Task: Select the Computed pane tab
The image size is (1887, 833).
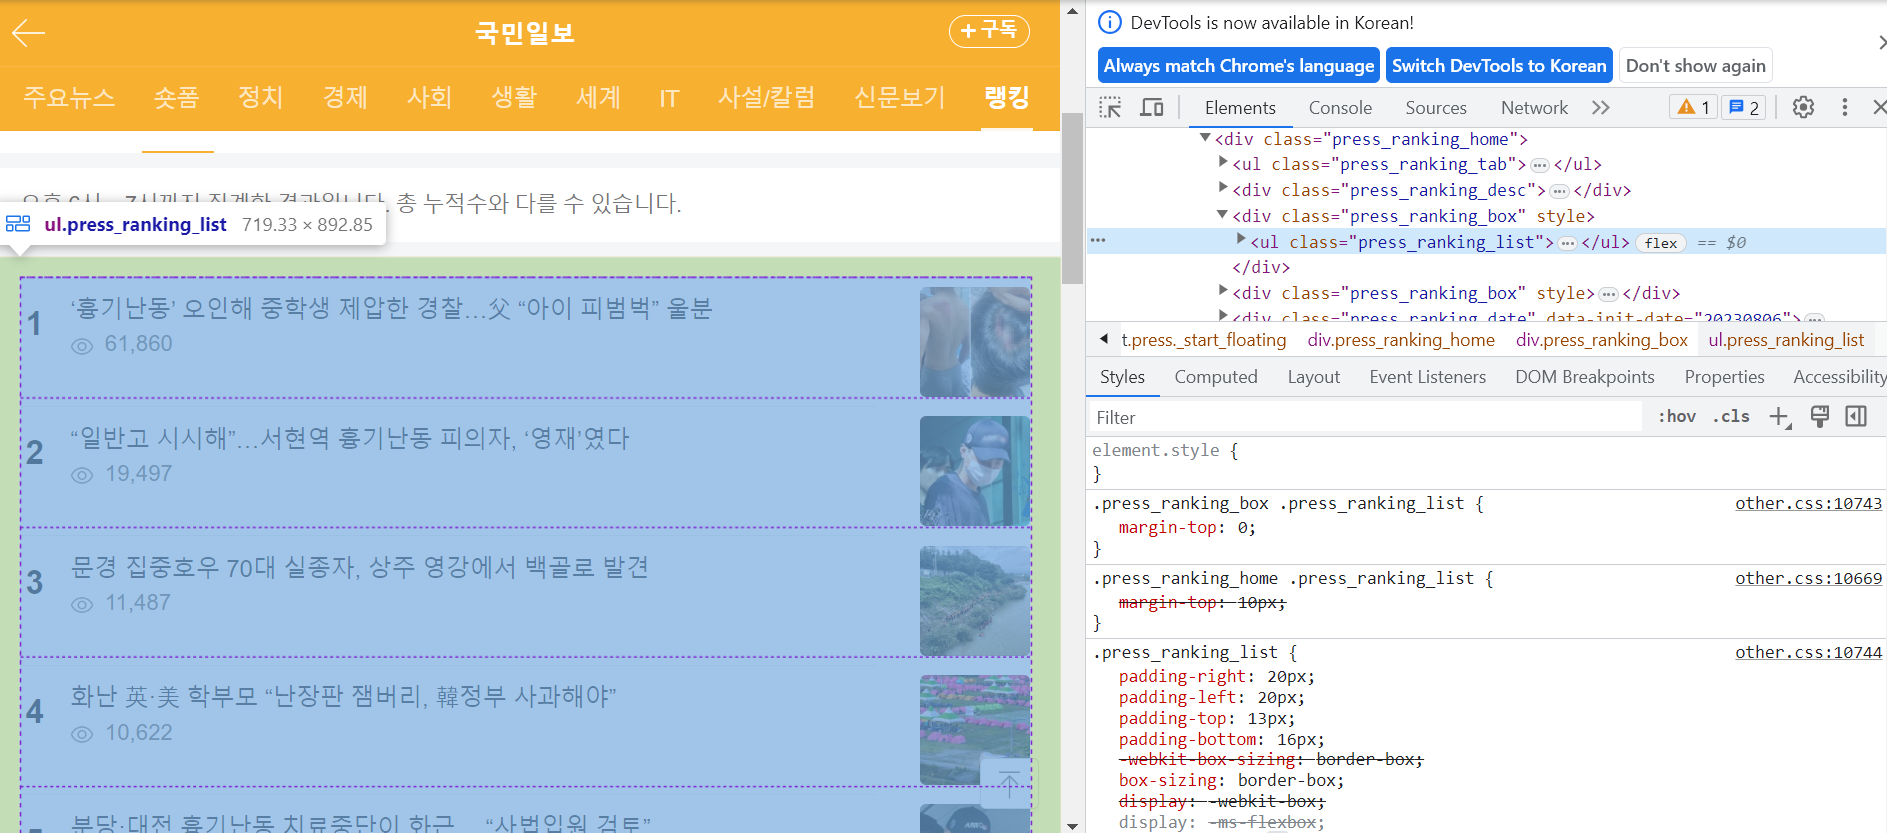Action: tap(1216, 377)
